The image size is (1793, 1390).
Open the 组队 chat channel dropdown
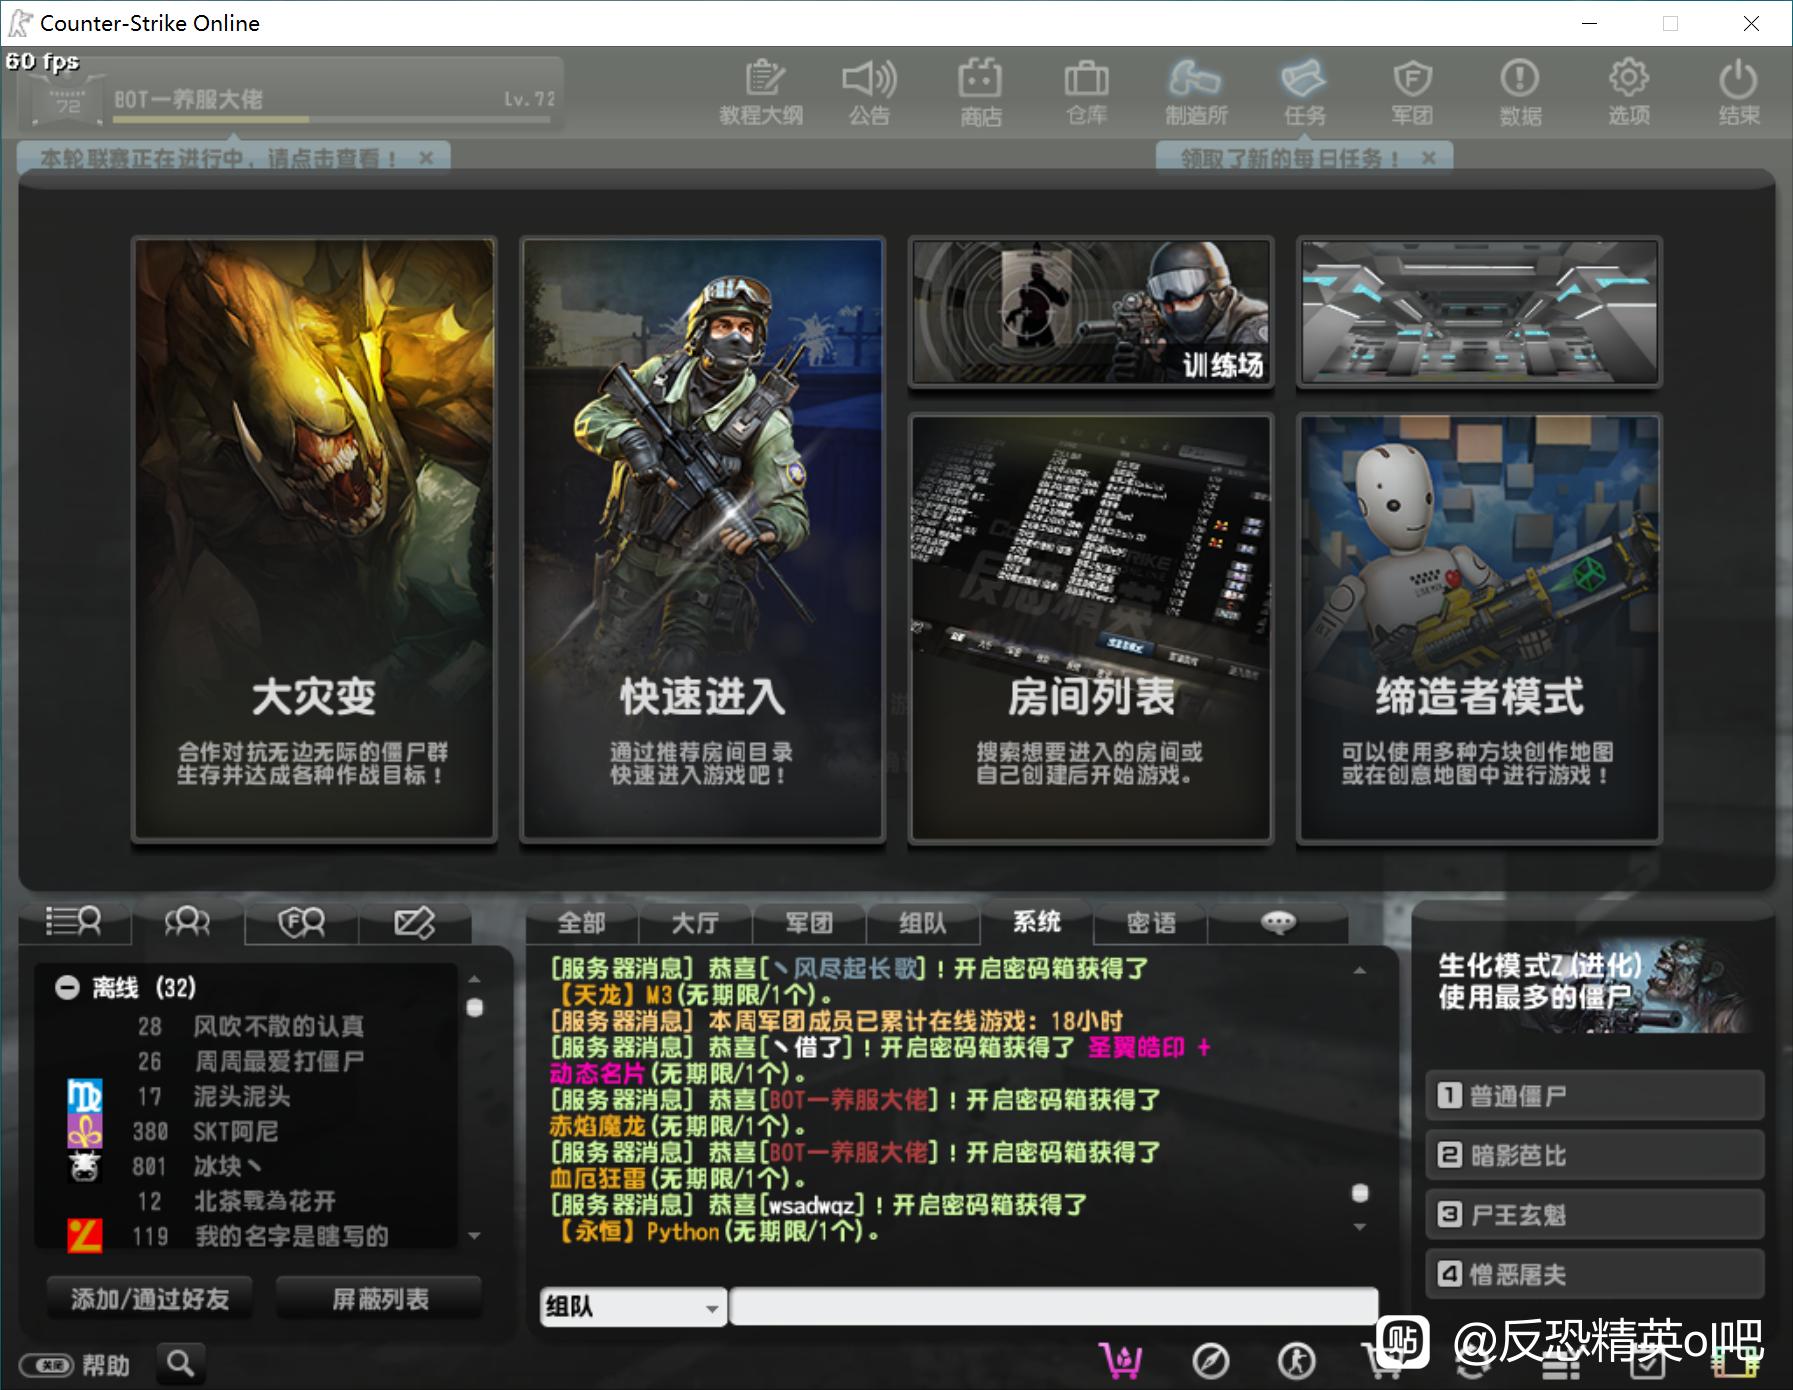(x=632, y=1307)
